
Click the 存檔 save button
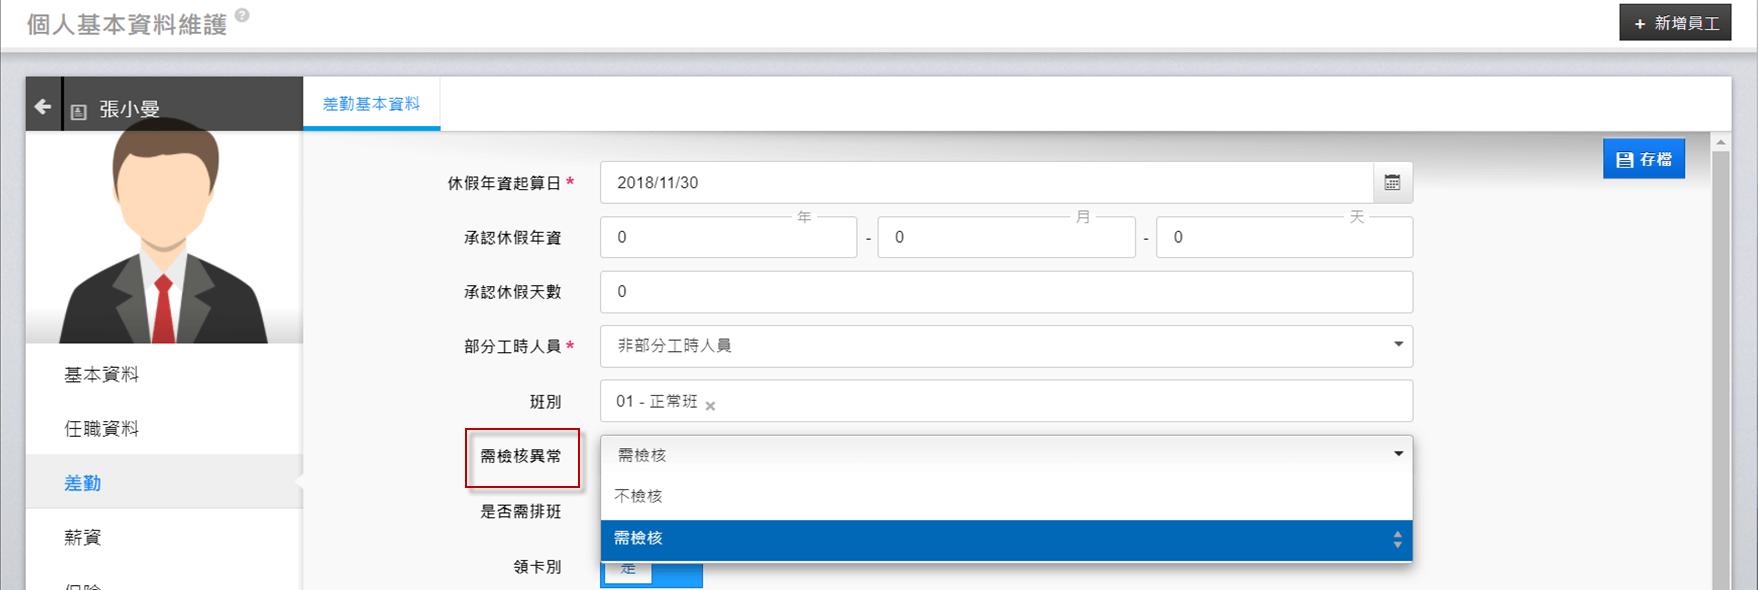point(1643,159)
